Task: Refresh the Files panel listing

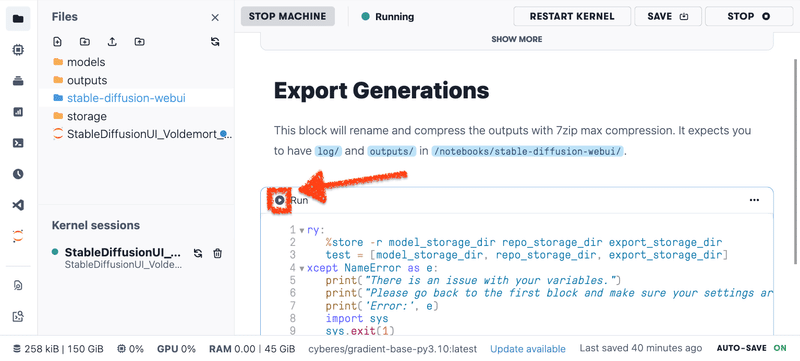Action: pyautogui.click(x=215, y=42)
